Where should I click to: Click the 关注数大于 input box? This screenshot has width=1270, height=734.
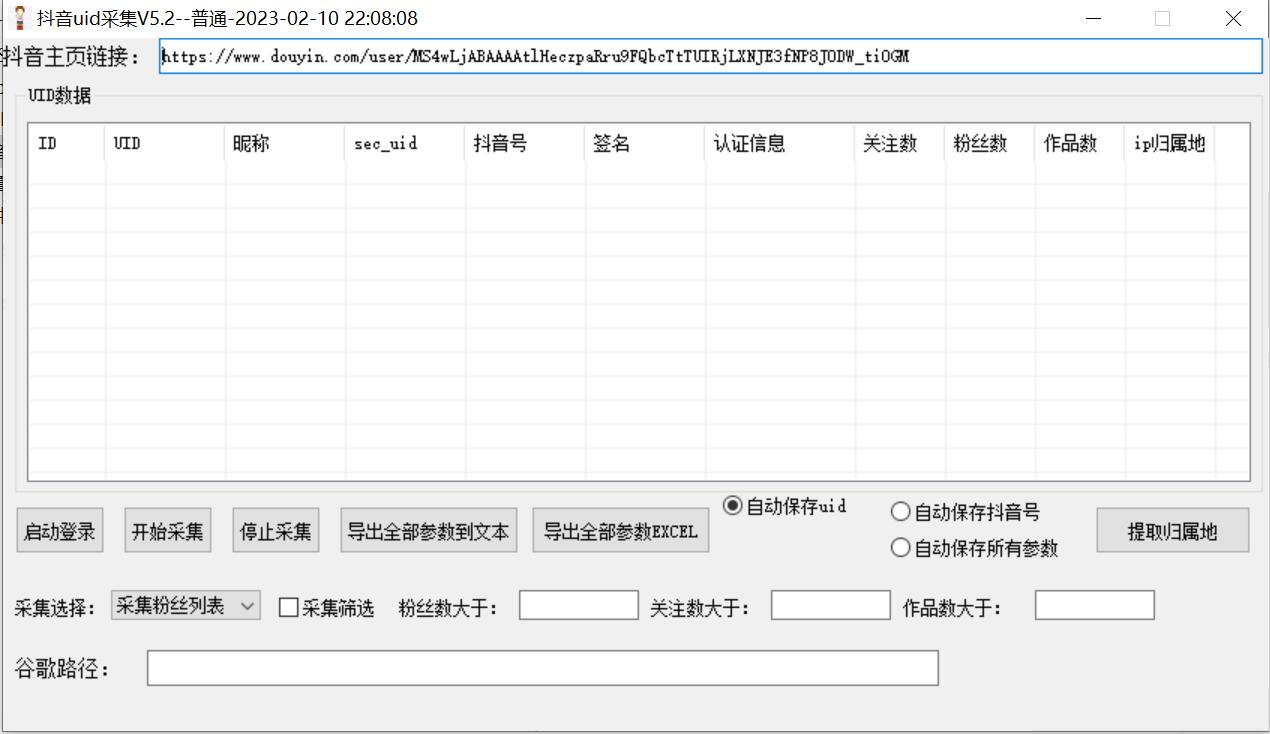point(830,606)
